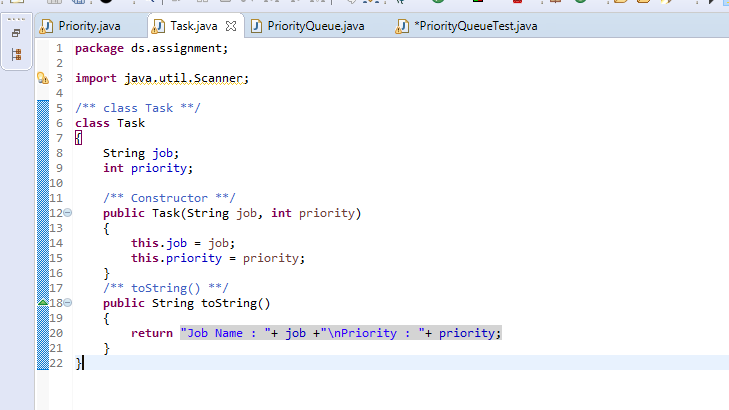Click the 'package' keyword on line 1
The width and height of the screenshot is (729, 410).
click(99, 48)
